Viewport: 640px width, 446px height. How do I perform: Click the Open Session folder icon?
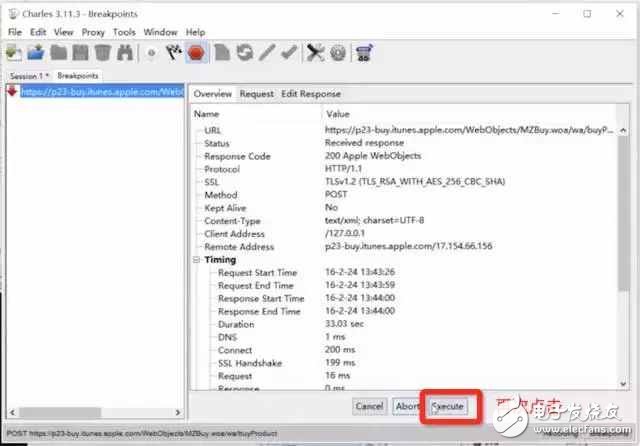click(x=36, y=52)
